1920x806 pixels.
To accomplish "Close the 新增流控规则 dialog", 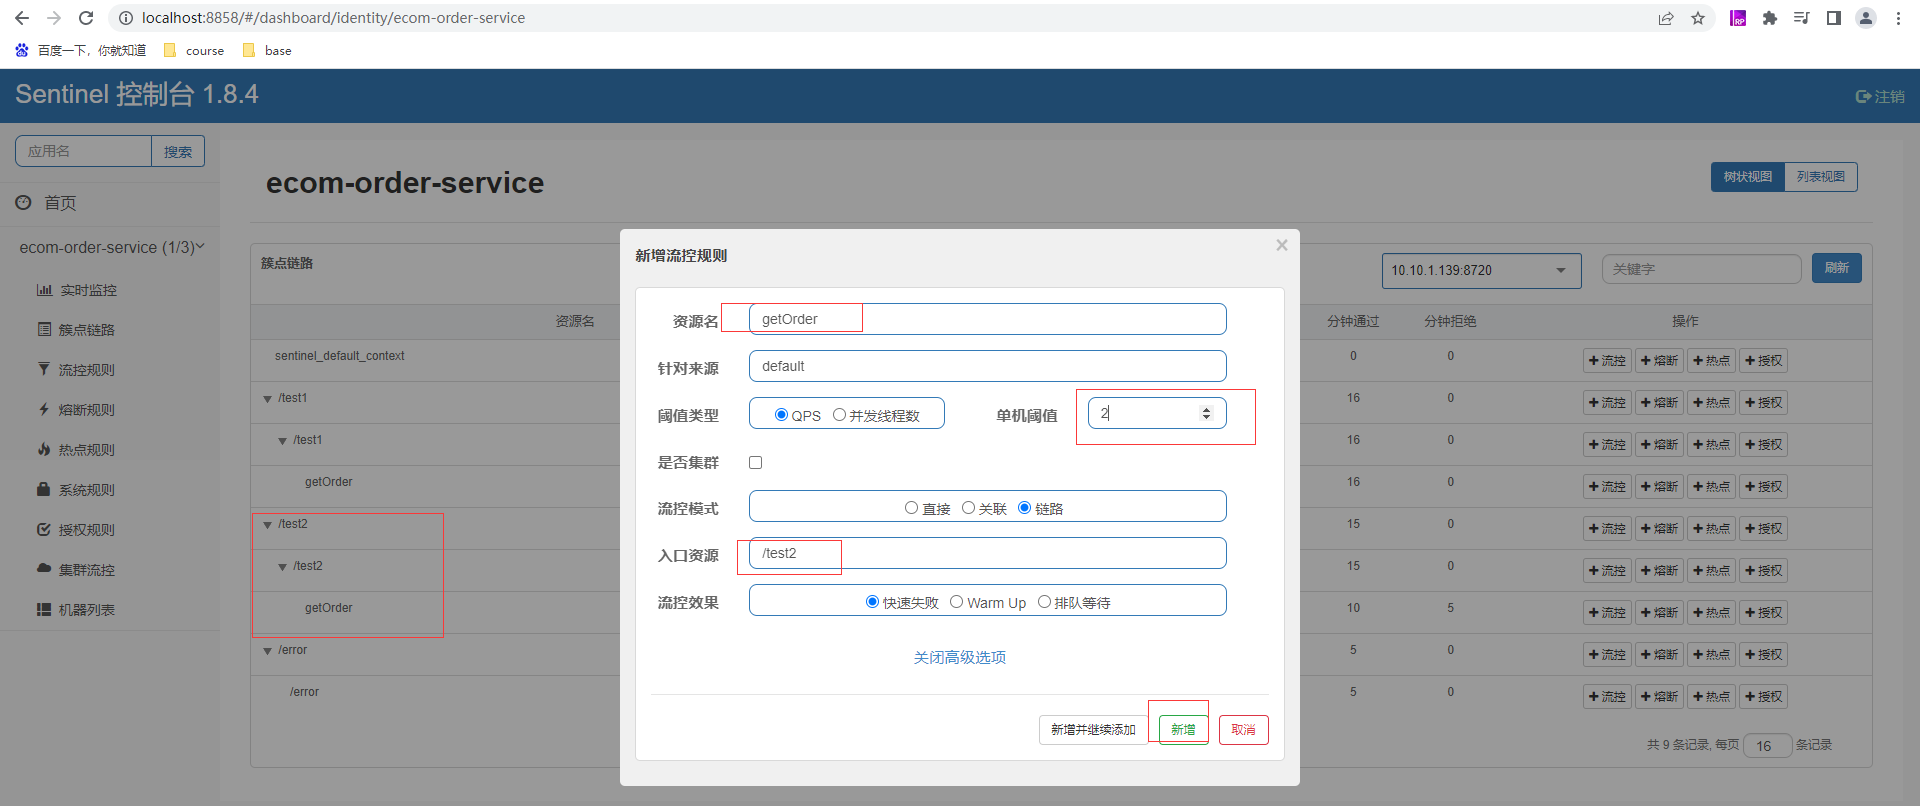I will 1282,245.
